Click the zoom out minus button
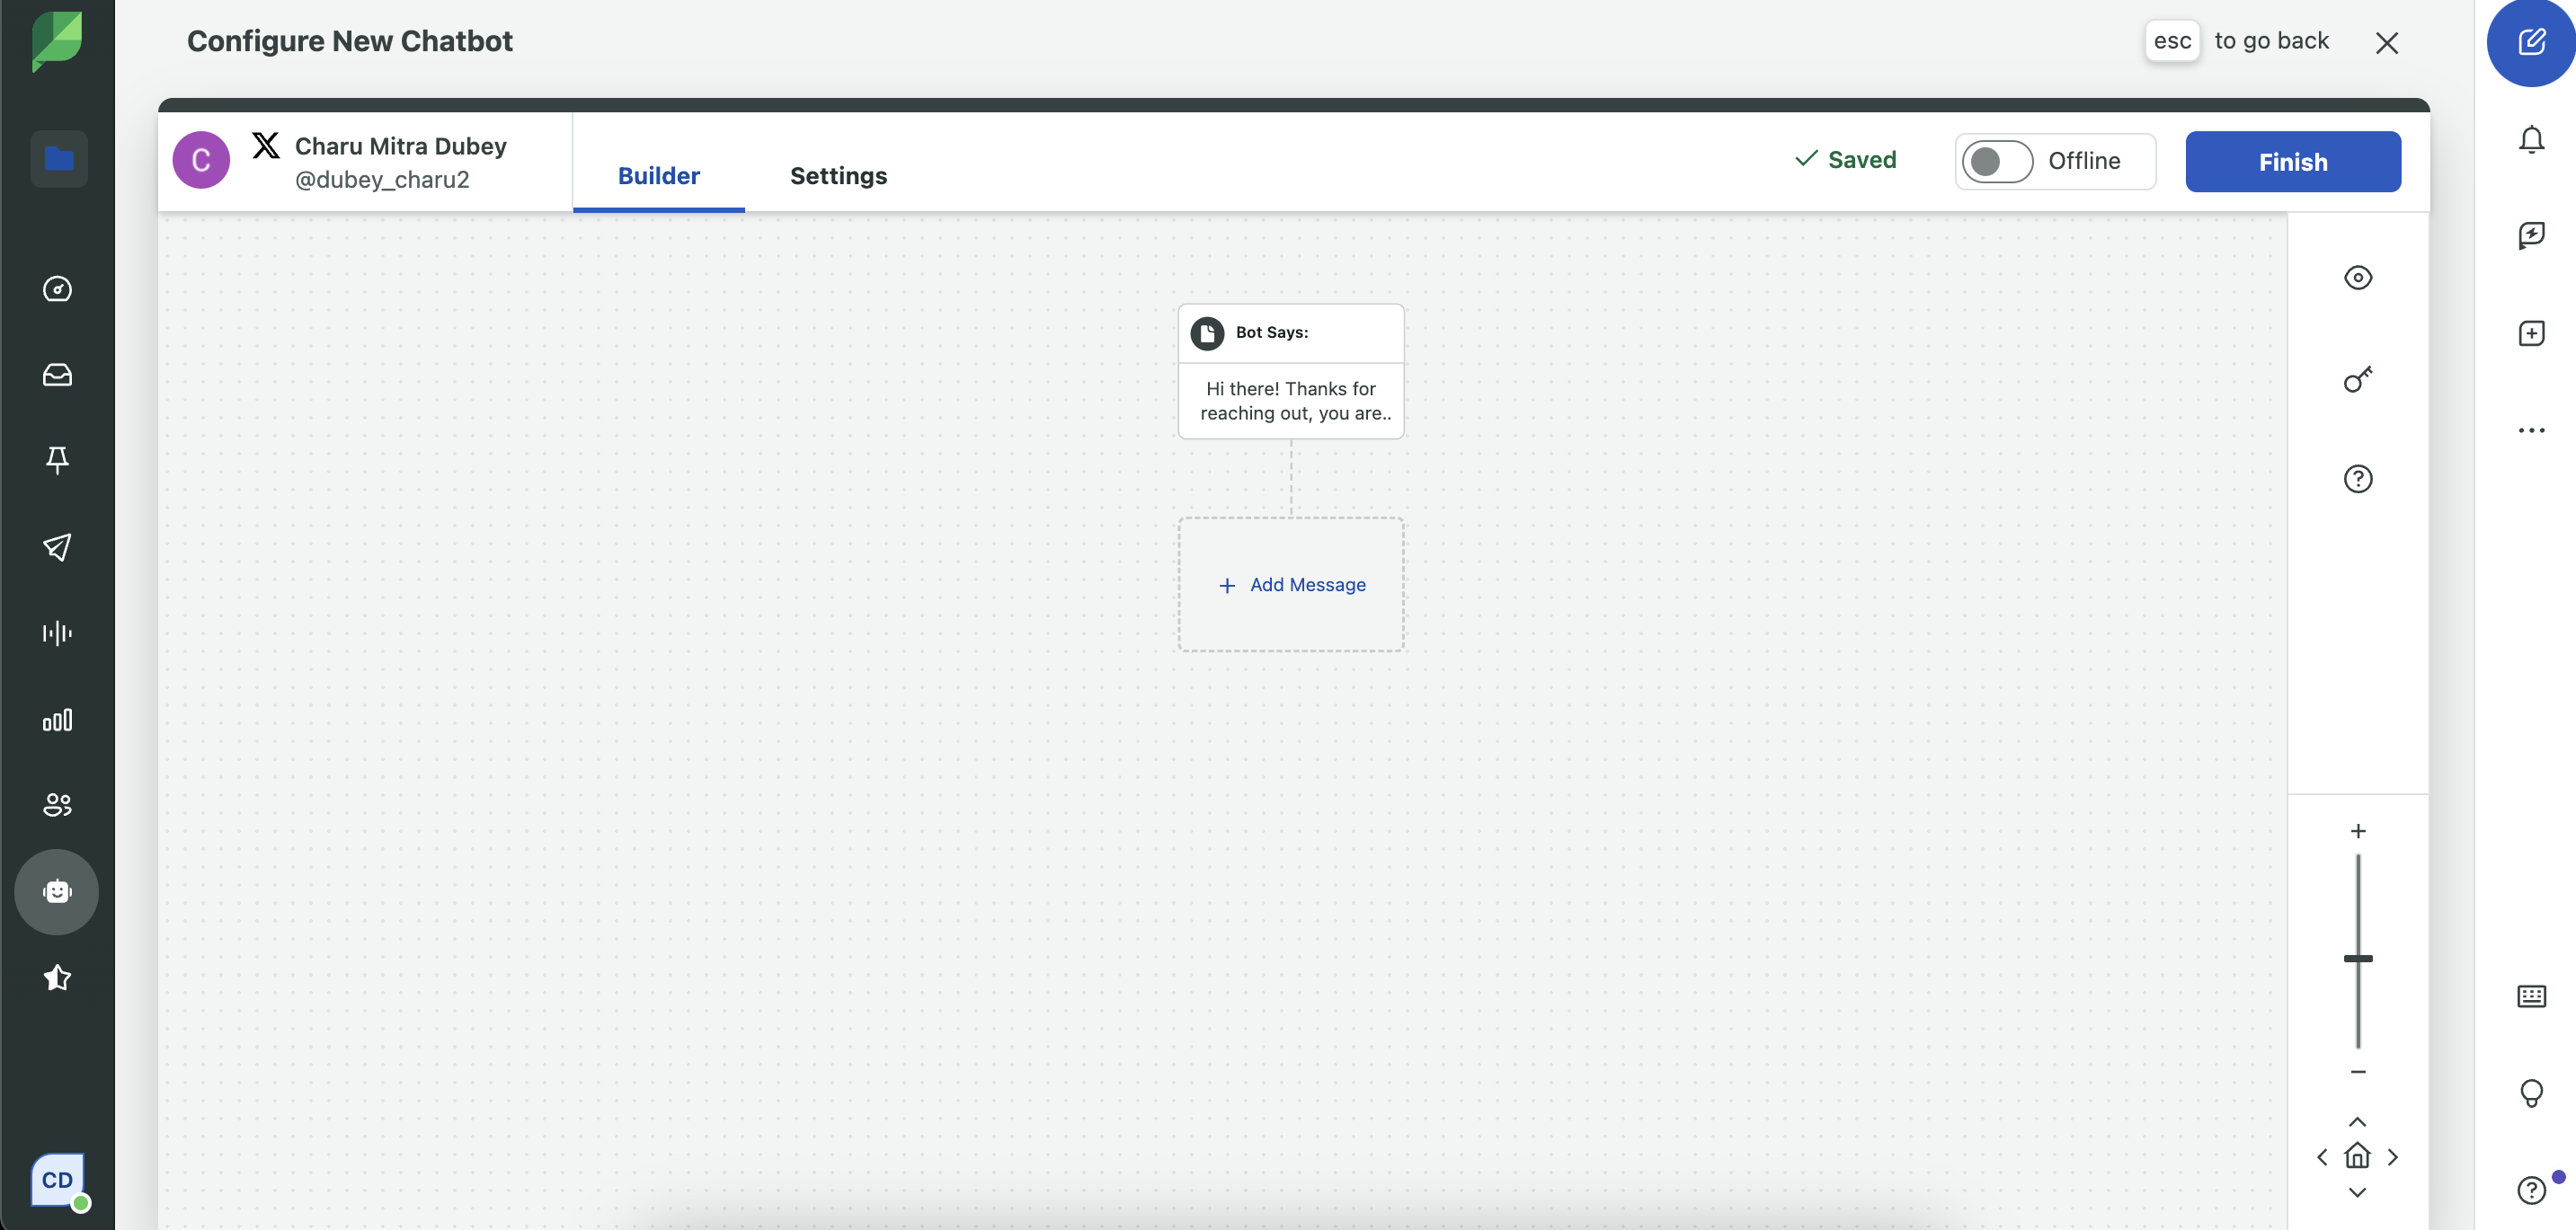Image resolution: width=2576 pixels, height=1230 pixels. coord(2358,1072)
